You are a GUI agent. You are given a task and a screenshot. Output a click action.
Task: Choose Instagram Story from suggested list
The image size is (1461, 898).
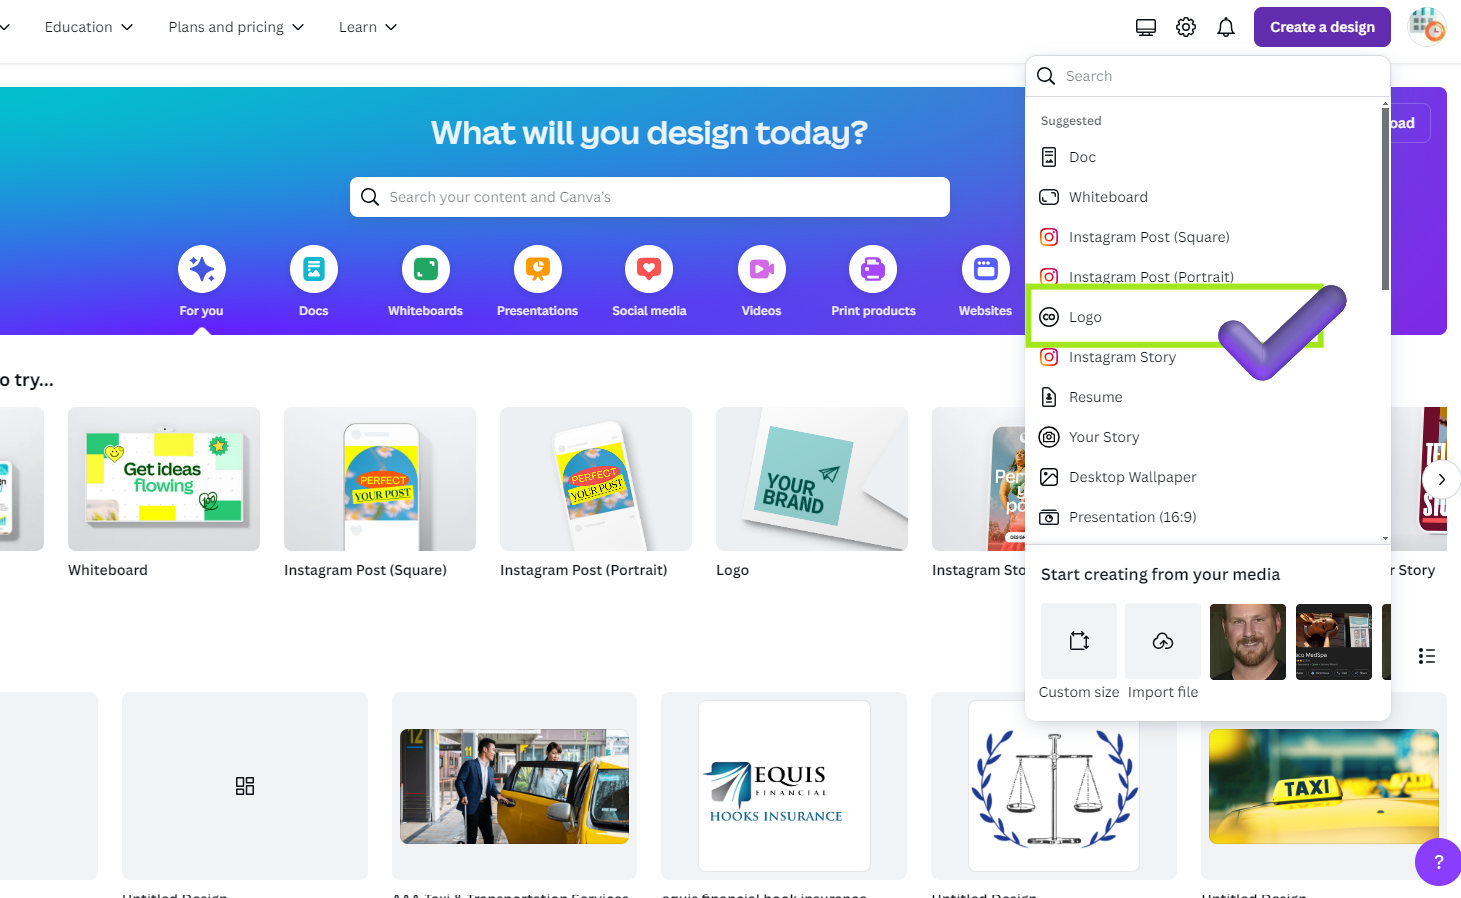[1204, 357]
